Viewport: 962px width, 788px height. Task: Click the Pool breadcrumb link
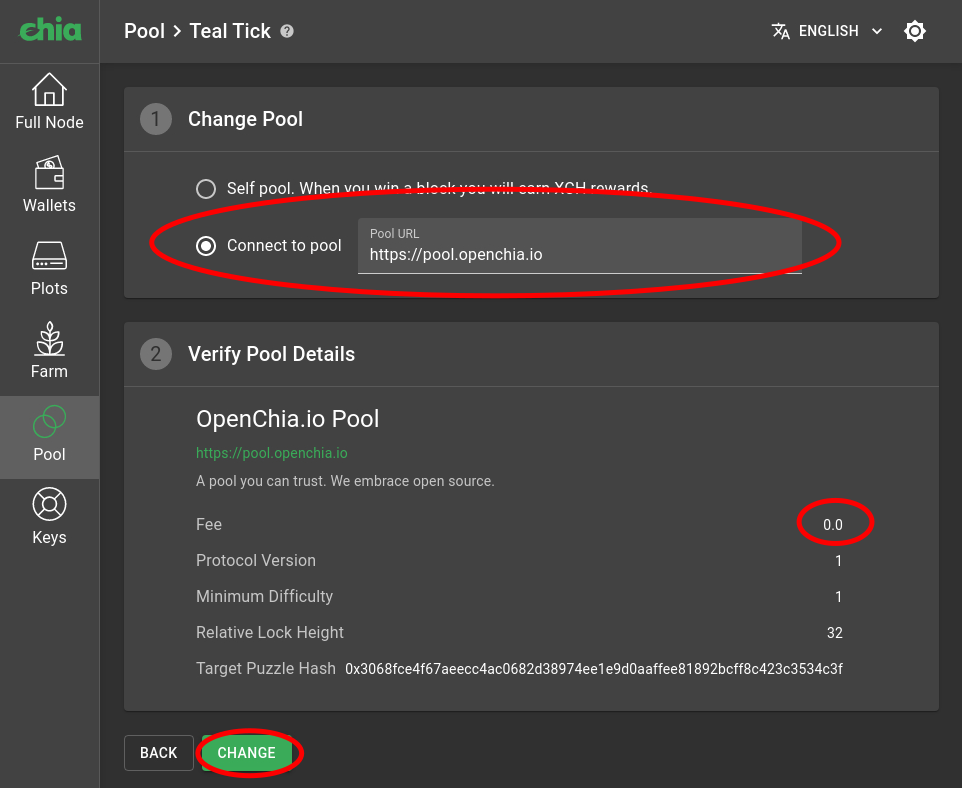tap(144, 31)
